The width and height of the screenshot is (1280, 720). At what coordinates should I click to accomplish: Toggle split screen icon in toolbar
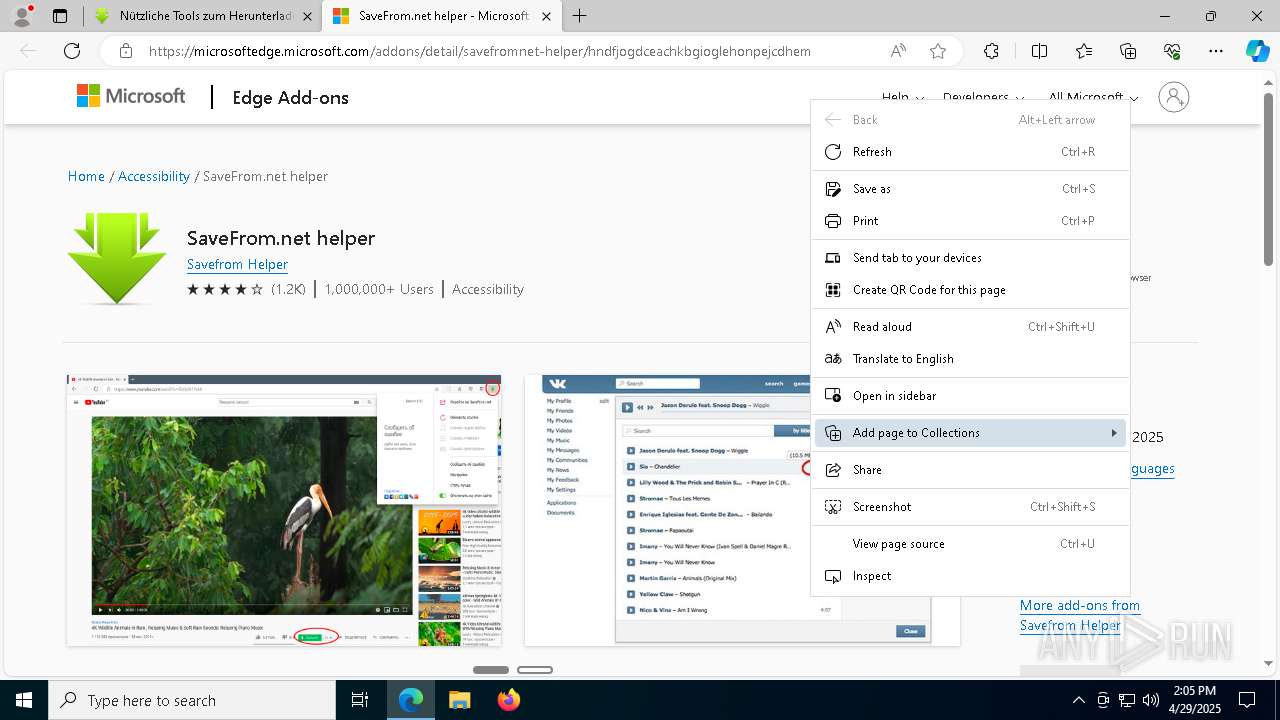coord(1039,51)
